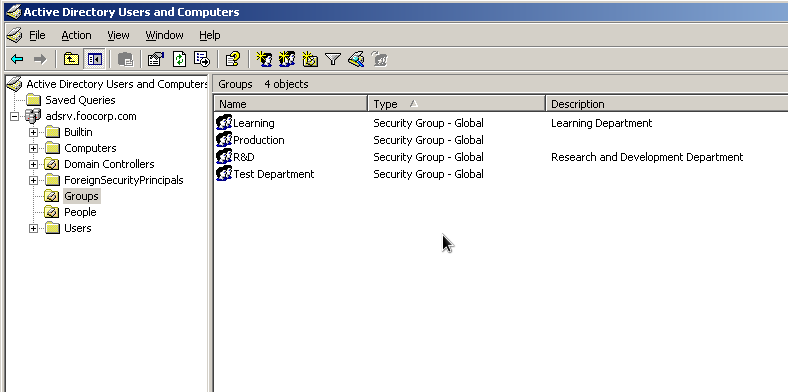Click the MMC icon left of File menu

click(x=15, y=35)
